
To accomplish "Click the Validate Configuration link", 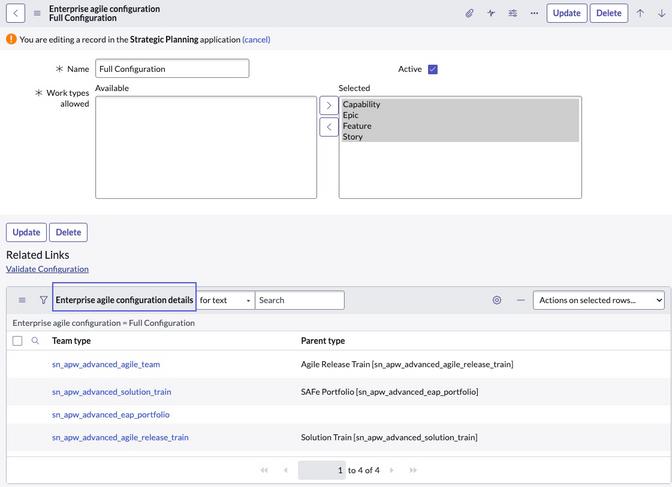I will pos(47,269).
